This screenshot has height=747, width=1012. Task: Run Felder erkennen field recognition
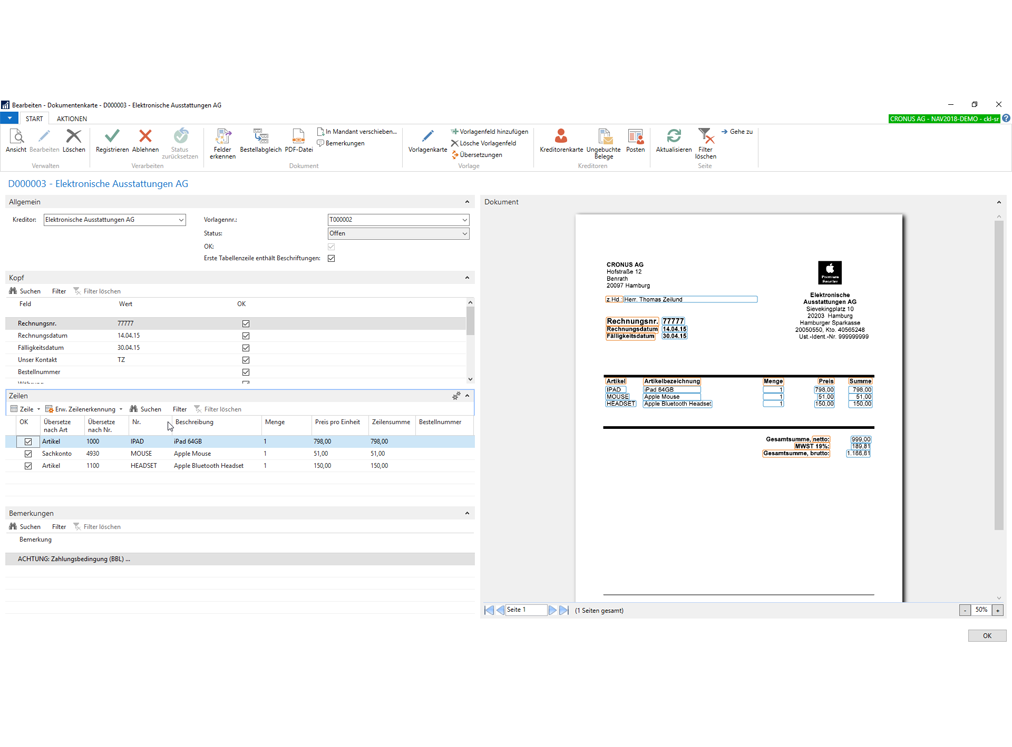(223, 143)
